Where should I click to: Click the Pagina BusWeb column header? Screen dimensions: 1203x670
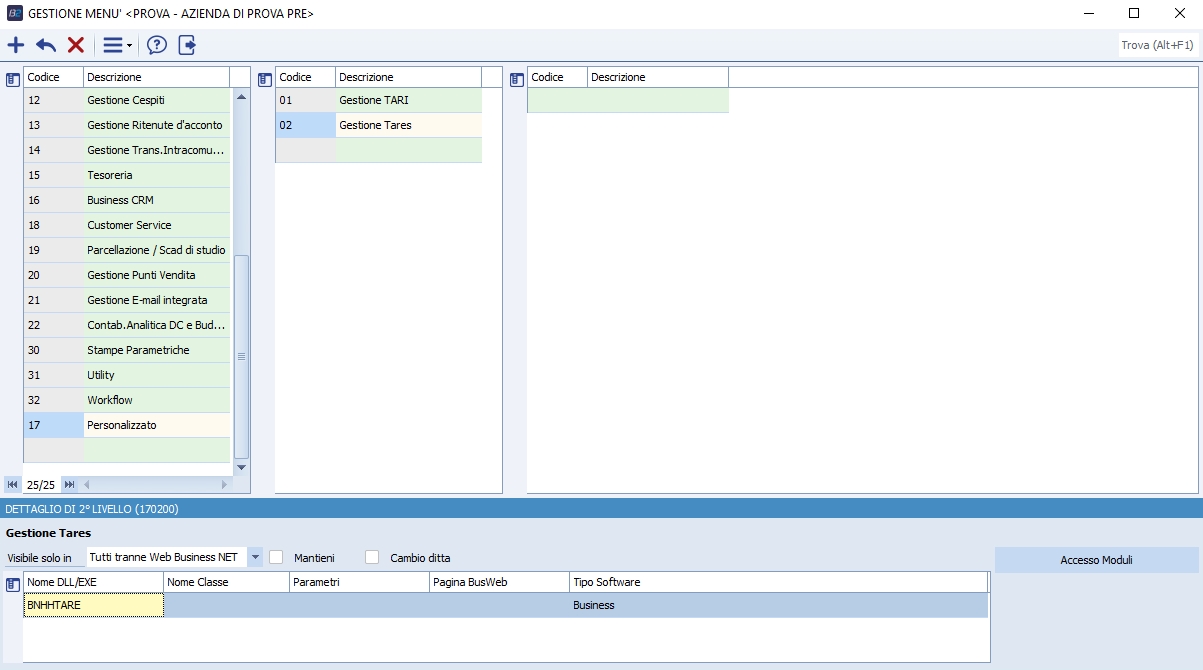point(500,582)
